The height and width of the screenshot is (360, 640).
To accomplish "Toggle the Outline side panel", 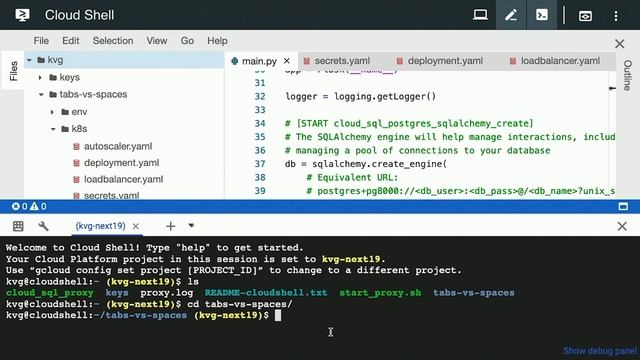I will click(x=627, y=75).
